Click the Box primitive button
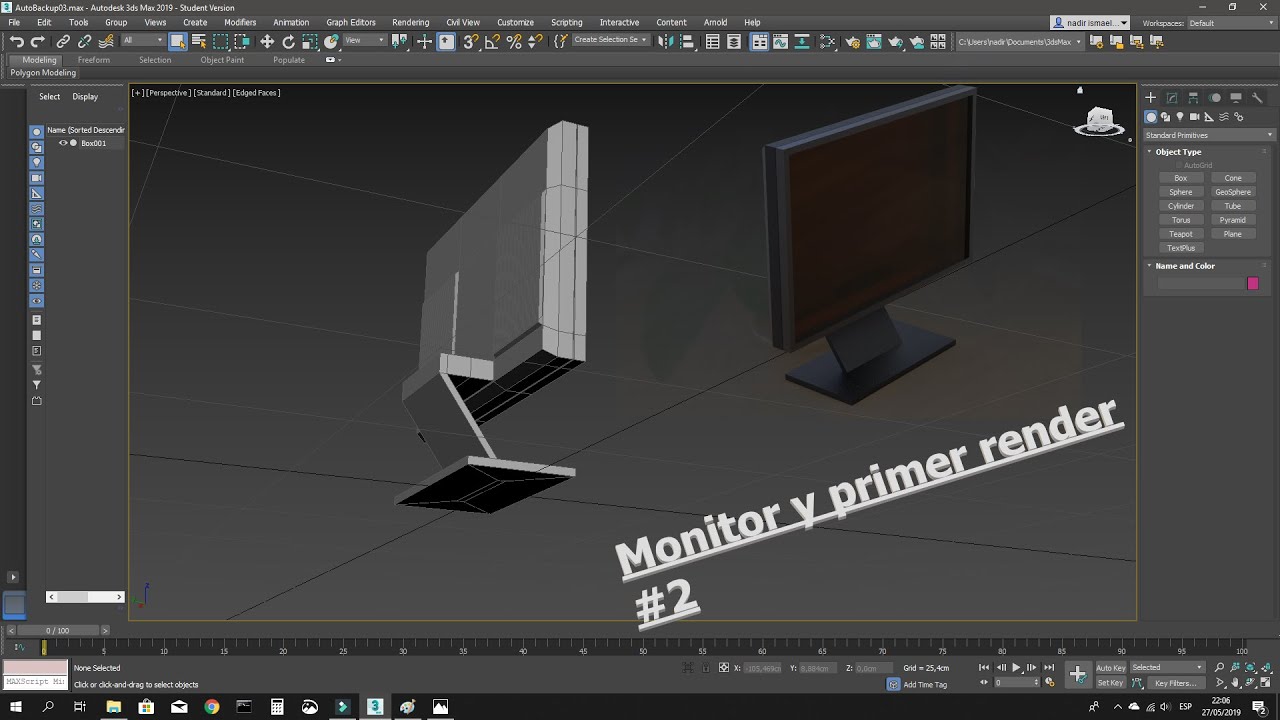This screenshot has width=1280, height=720. 1181,178
